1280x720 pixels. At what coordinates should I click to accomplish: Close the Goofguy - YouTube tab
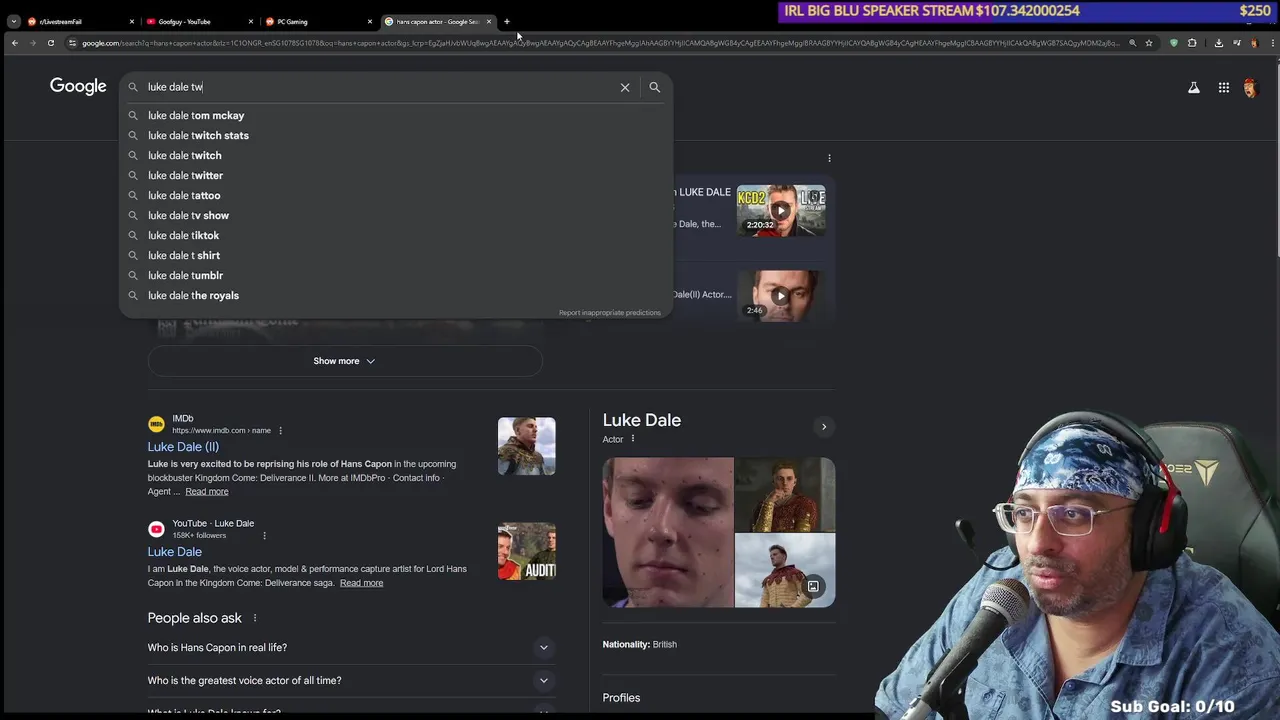point(250,21)
